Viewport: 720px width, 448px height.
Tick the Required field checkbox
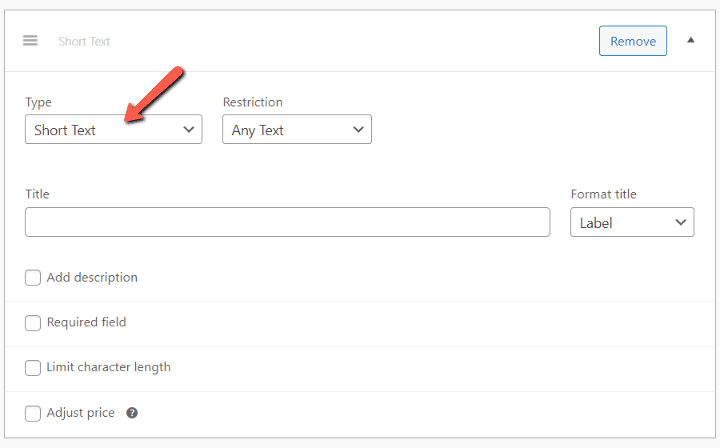click(33, 323)
